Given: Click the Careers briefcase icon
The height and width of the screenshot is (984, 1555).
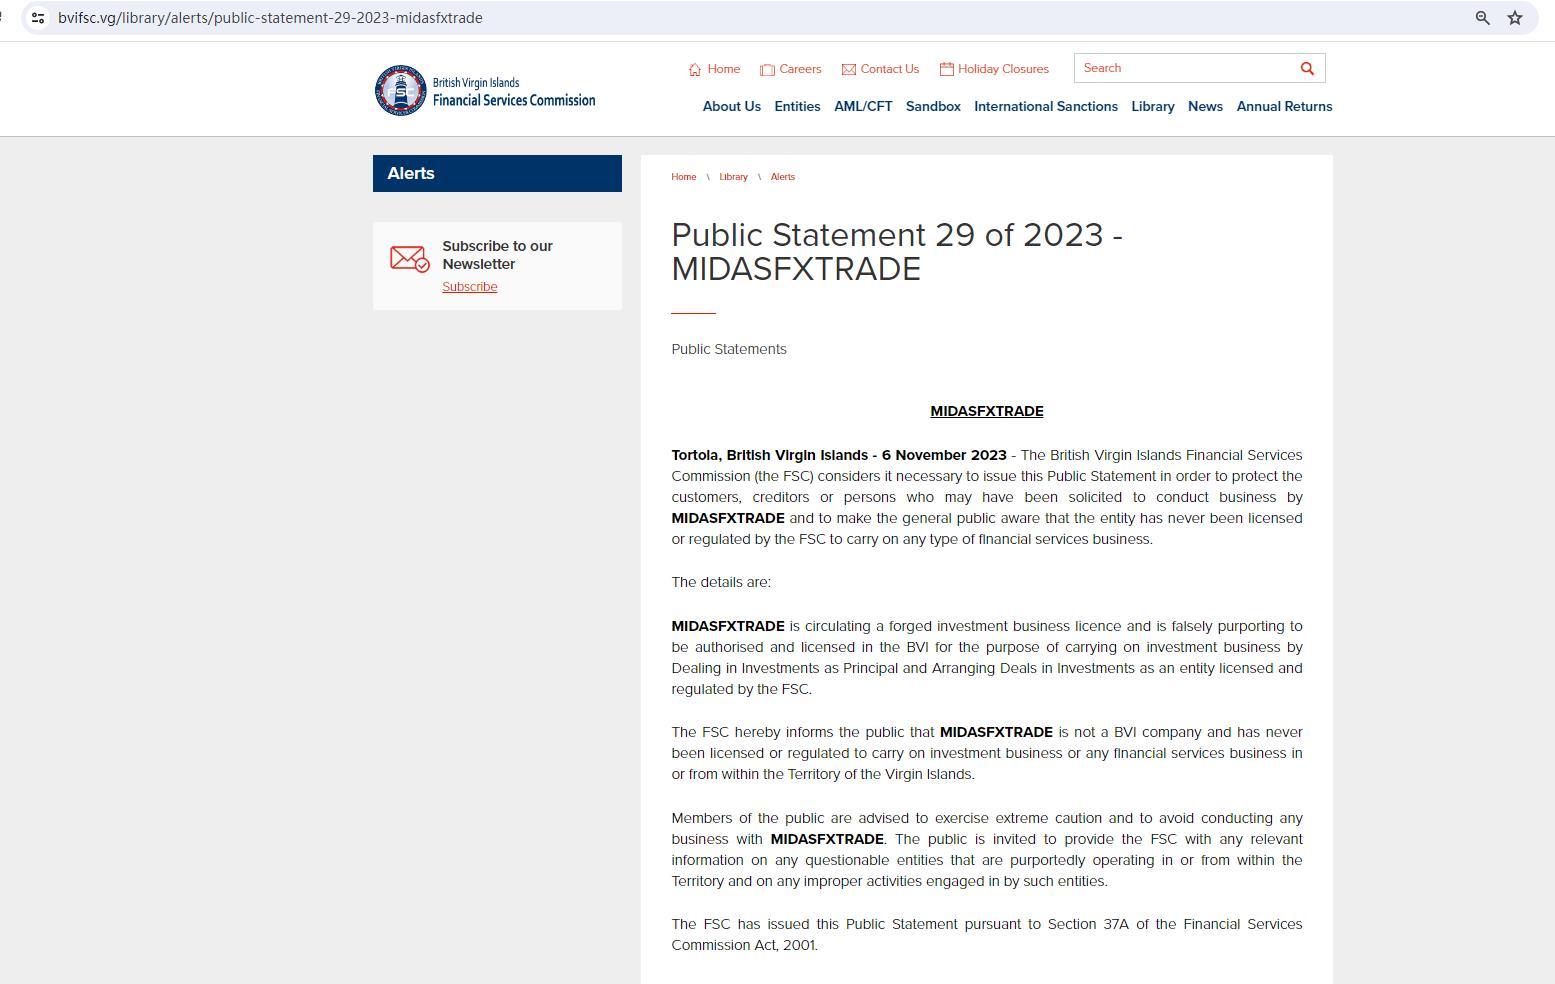Looking at the screenshot, I should pyautogui.click(x=767, y=70).
